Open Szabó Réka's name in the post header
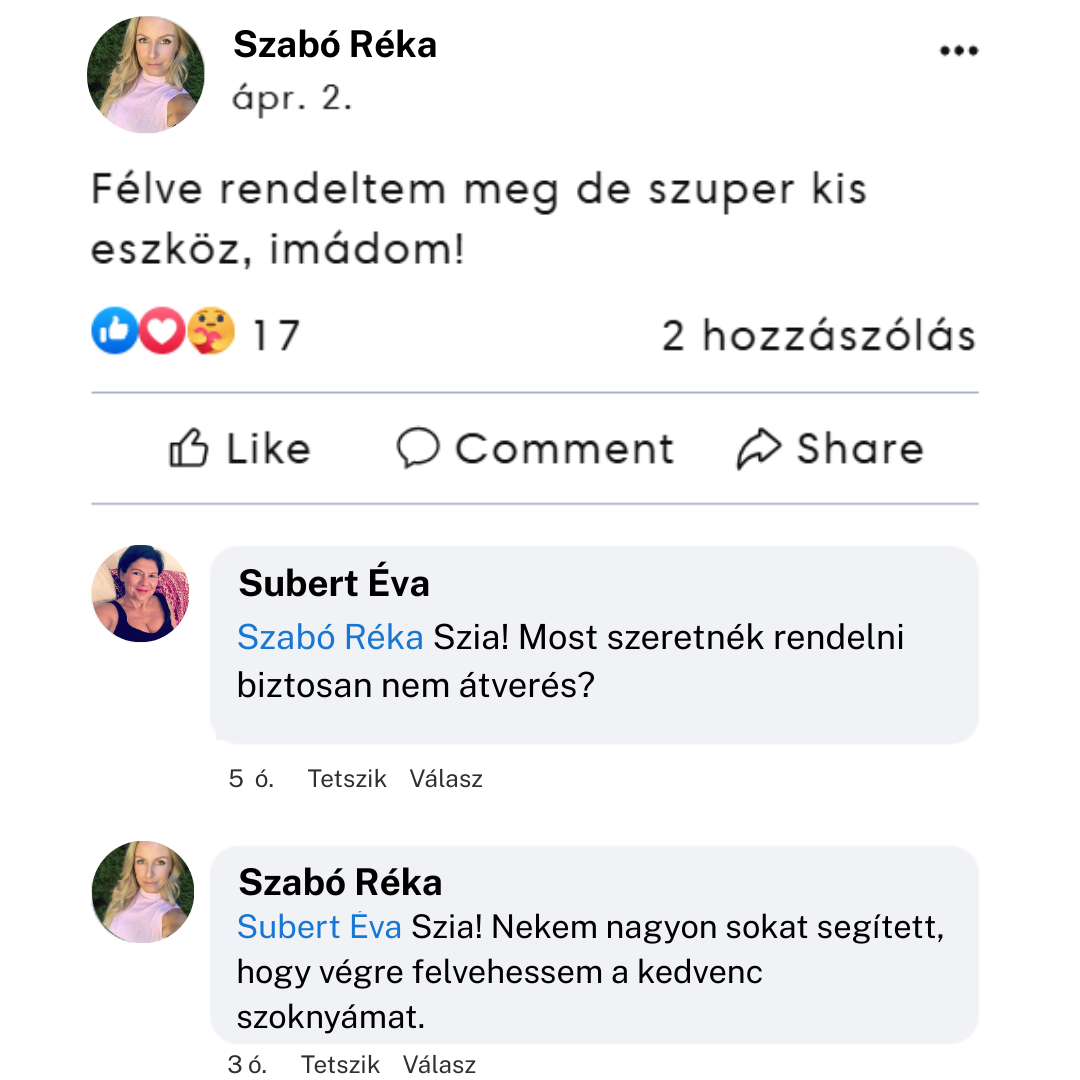 pyautogui.click(x=335, y=44)
